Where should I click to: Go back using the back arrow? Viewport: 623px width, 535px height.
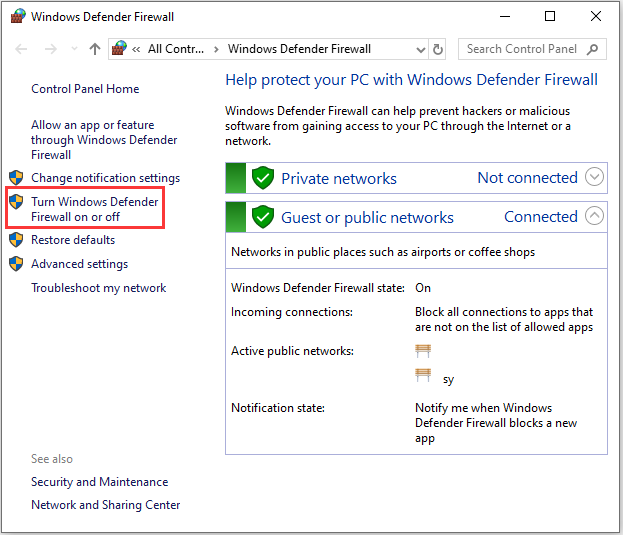(21, 49)
